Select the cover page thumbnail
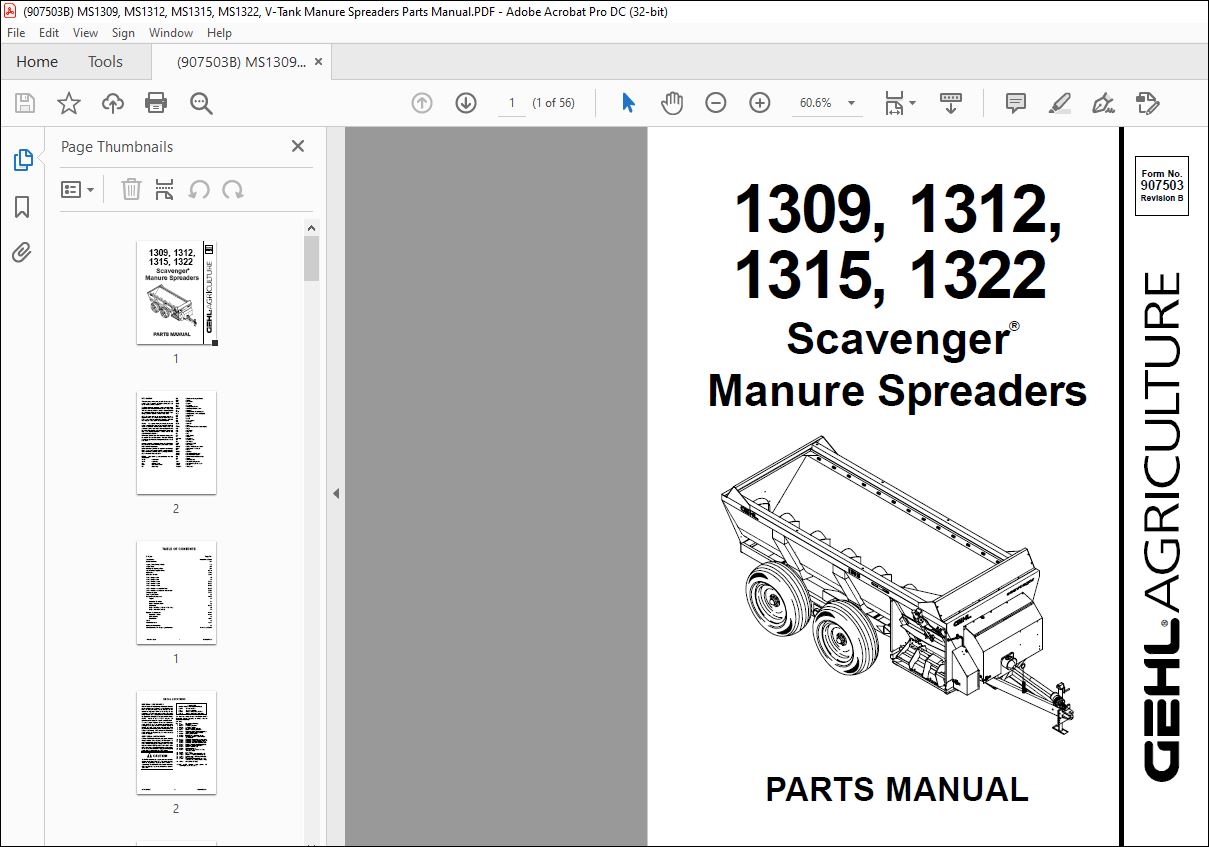 click(176, 293)
